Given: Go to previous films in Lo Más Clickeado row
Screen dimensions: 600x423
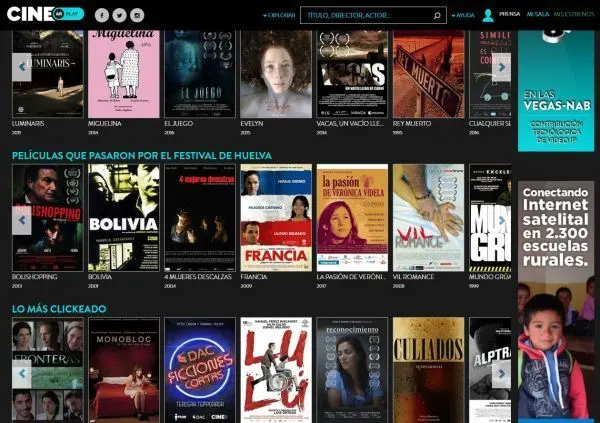Looking at the screenshot, I should [22, 374].
